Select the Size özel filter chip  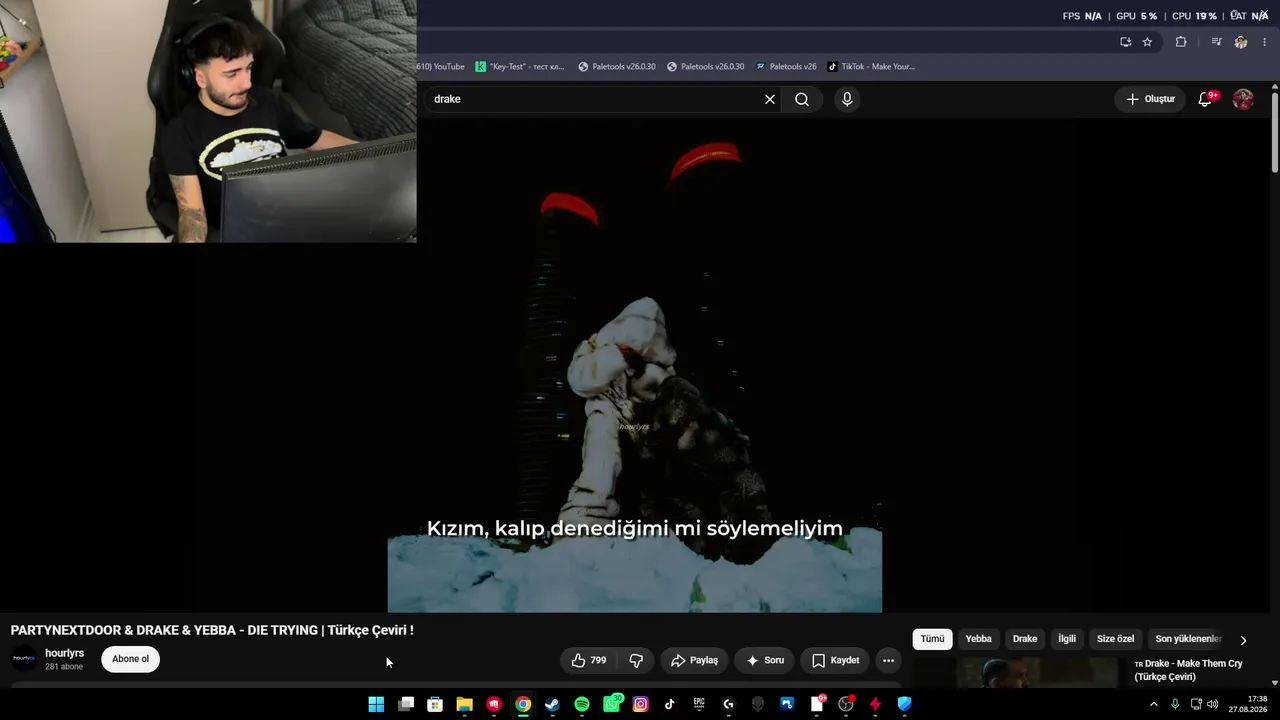[1115, 639]
